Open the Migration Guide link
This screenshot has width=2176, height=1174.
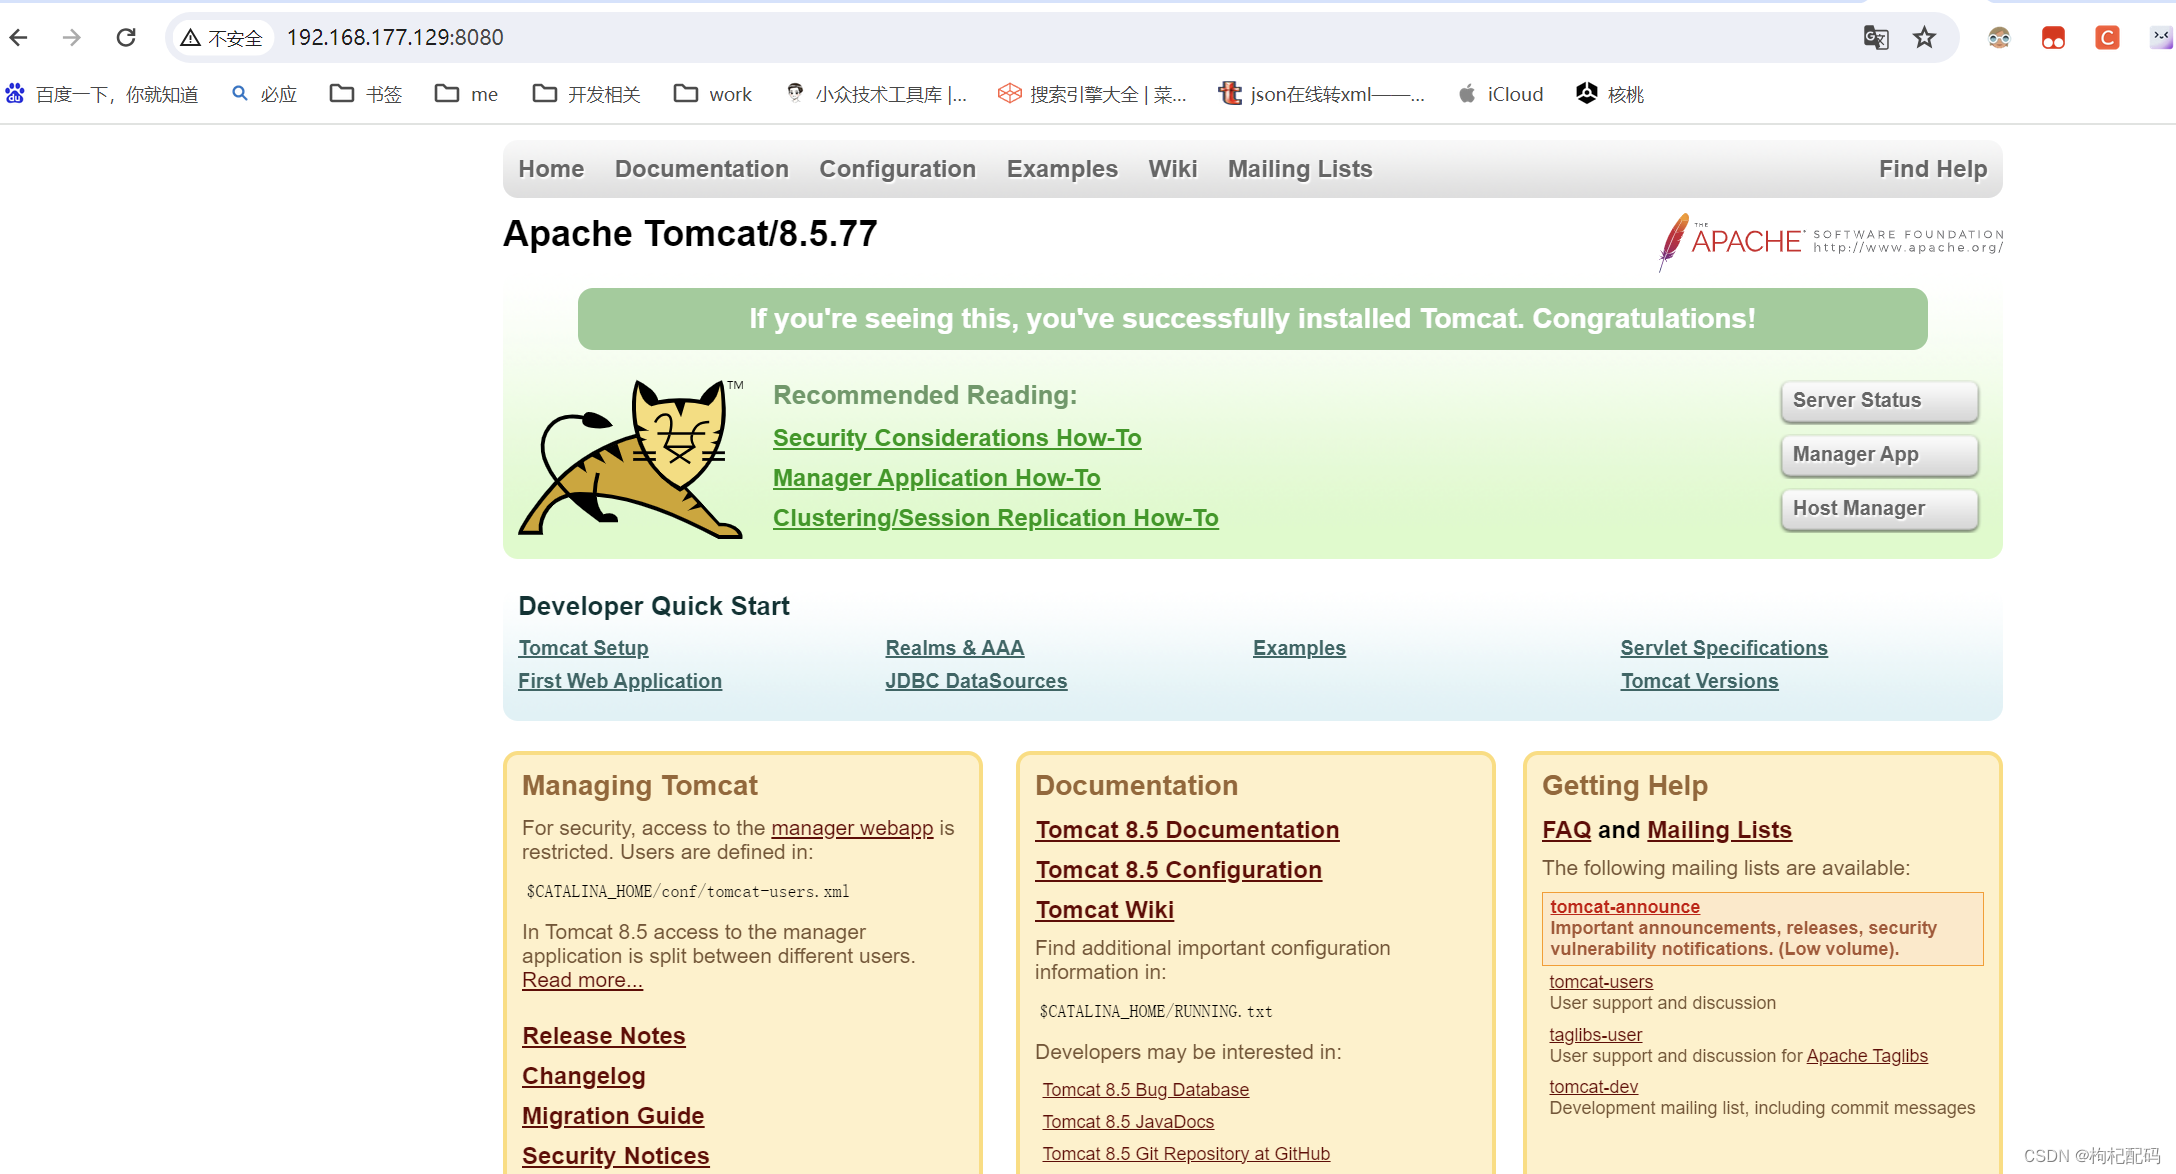(613, 1116)
